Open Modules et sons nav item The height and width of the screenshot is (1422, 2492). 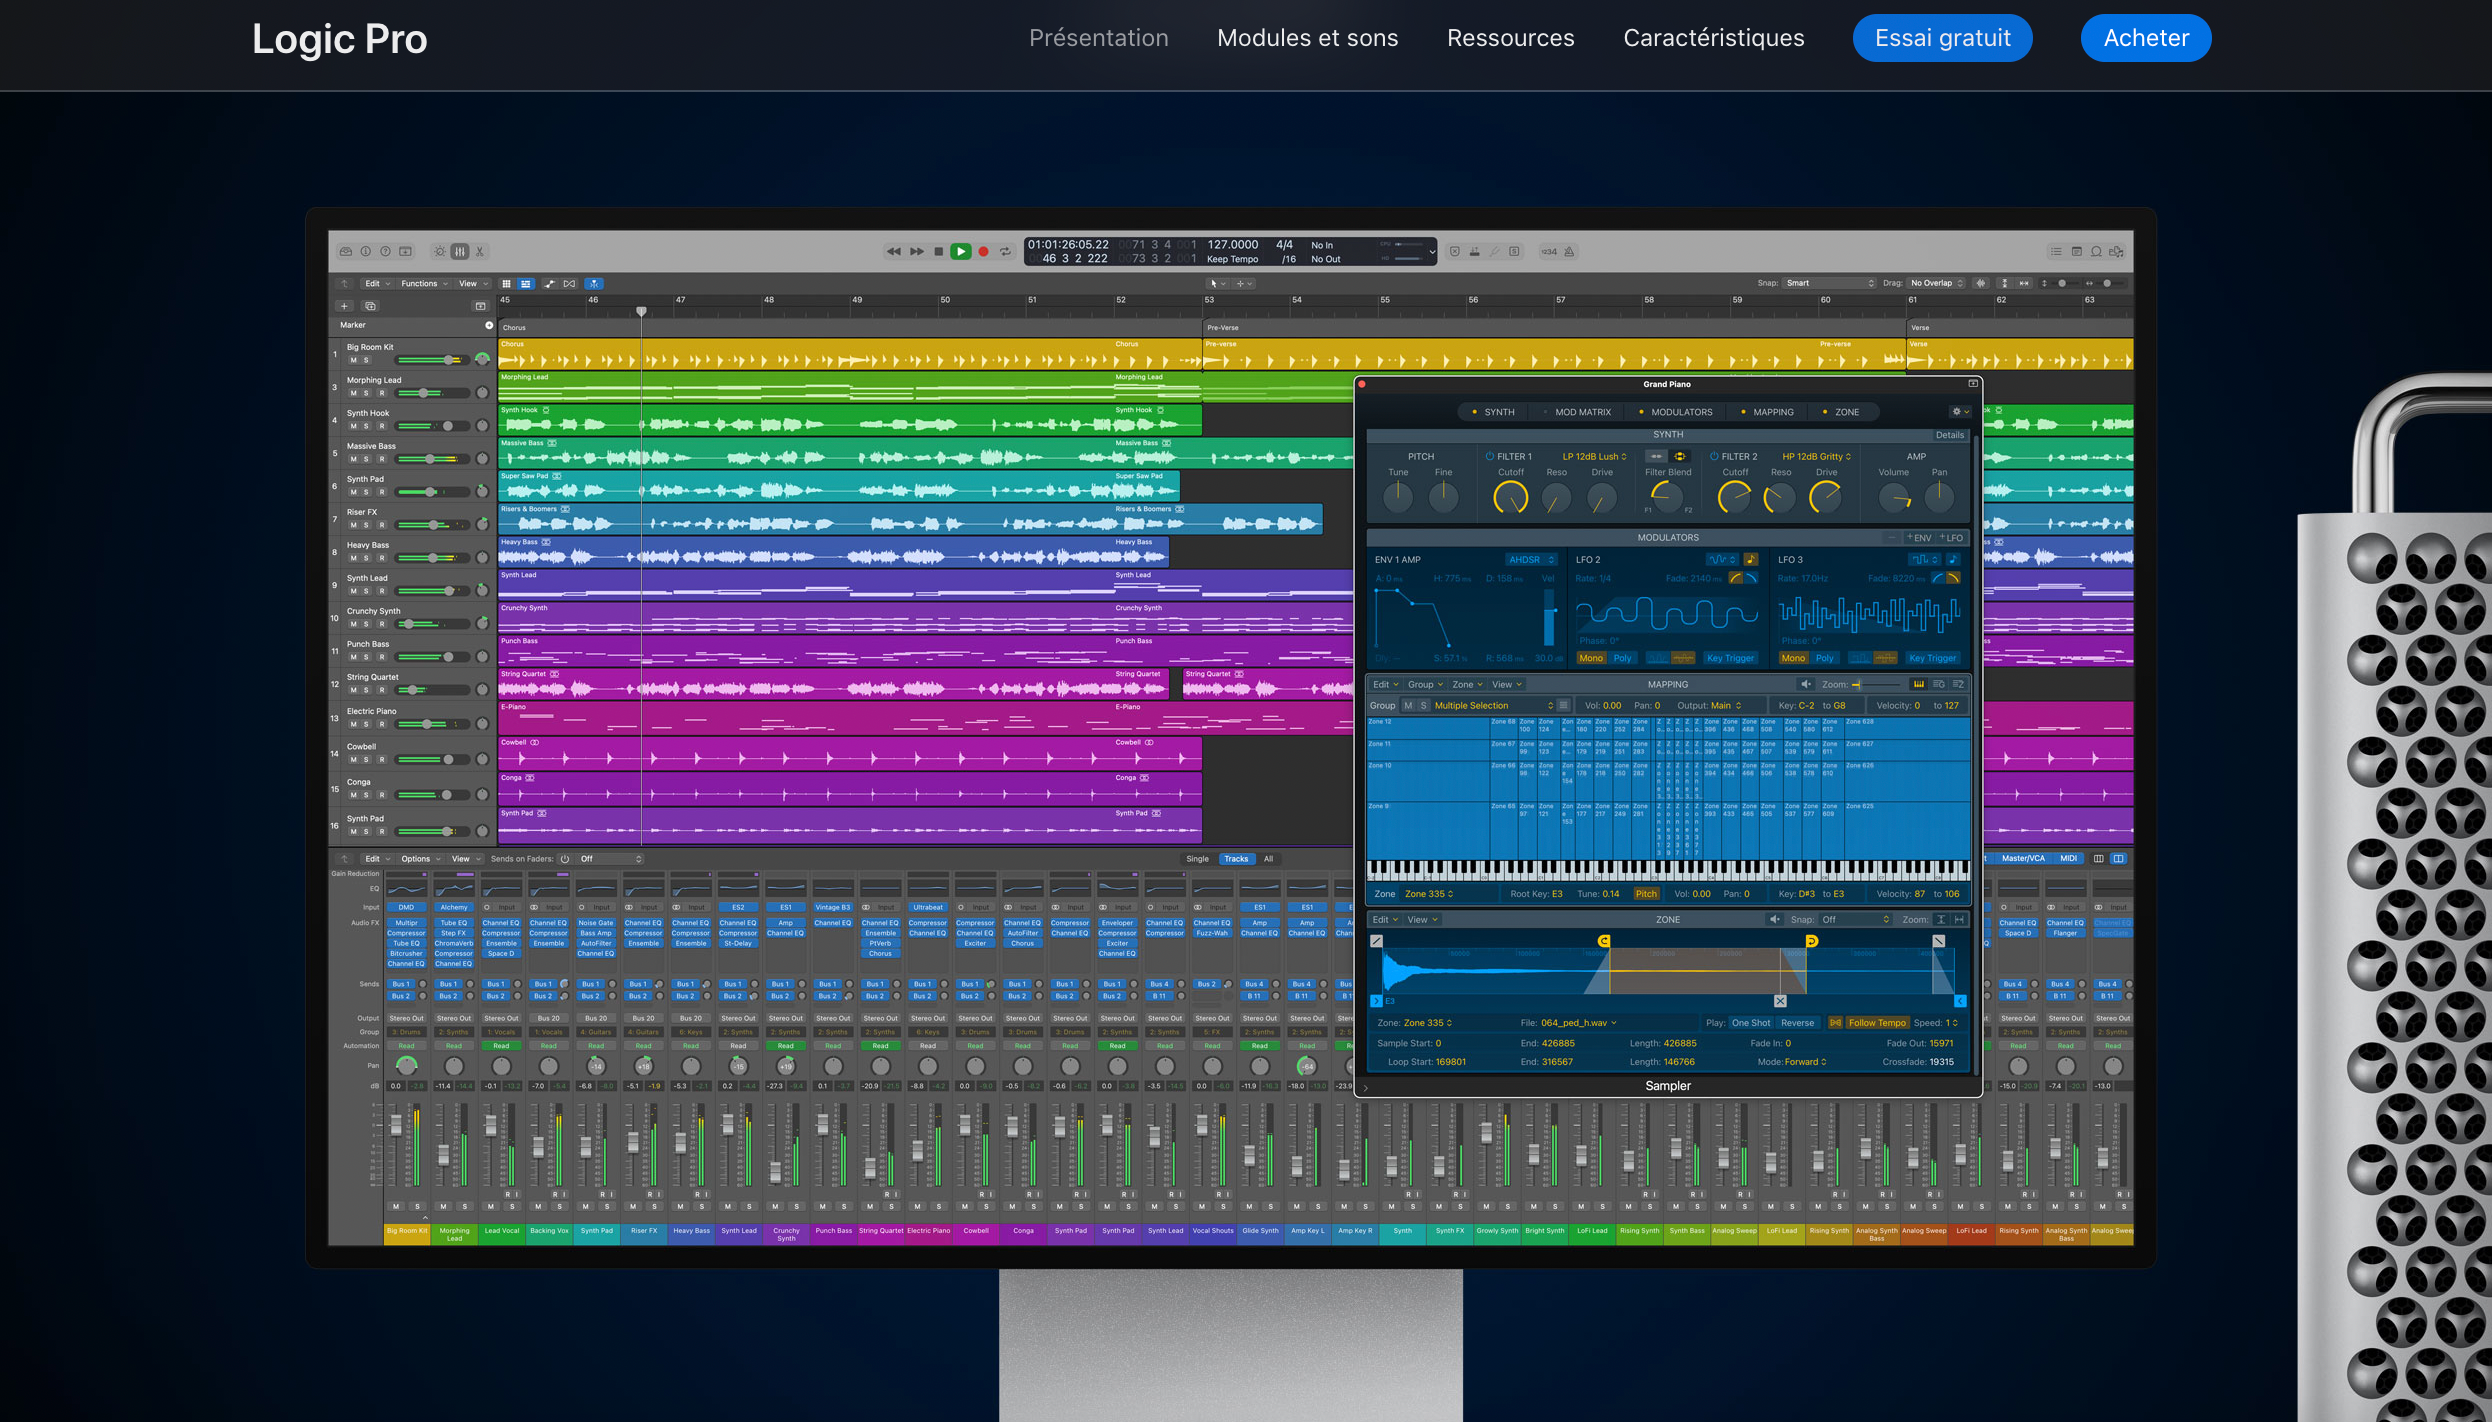click(x=1307, y=38)
